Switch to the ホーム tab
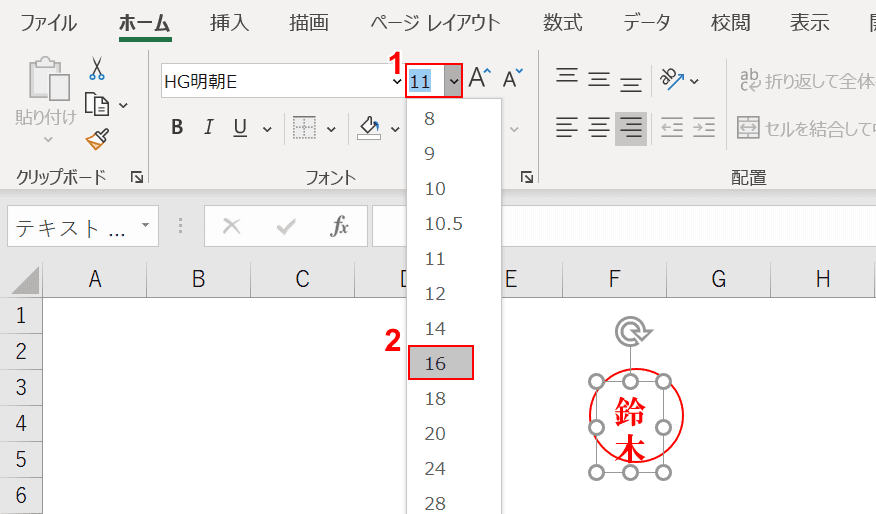This screenshot has height=514, width=876. pyautogui.click(x=145, y=23)
